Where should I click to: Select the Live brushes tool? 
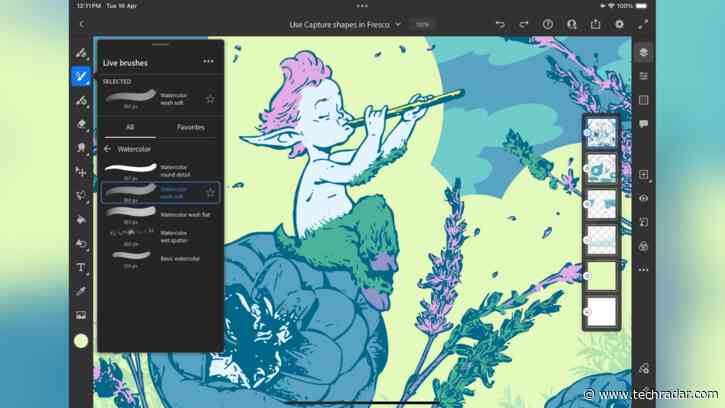click(81, 76)
